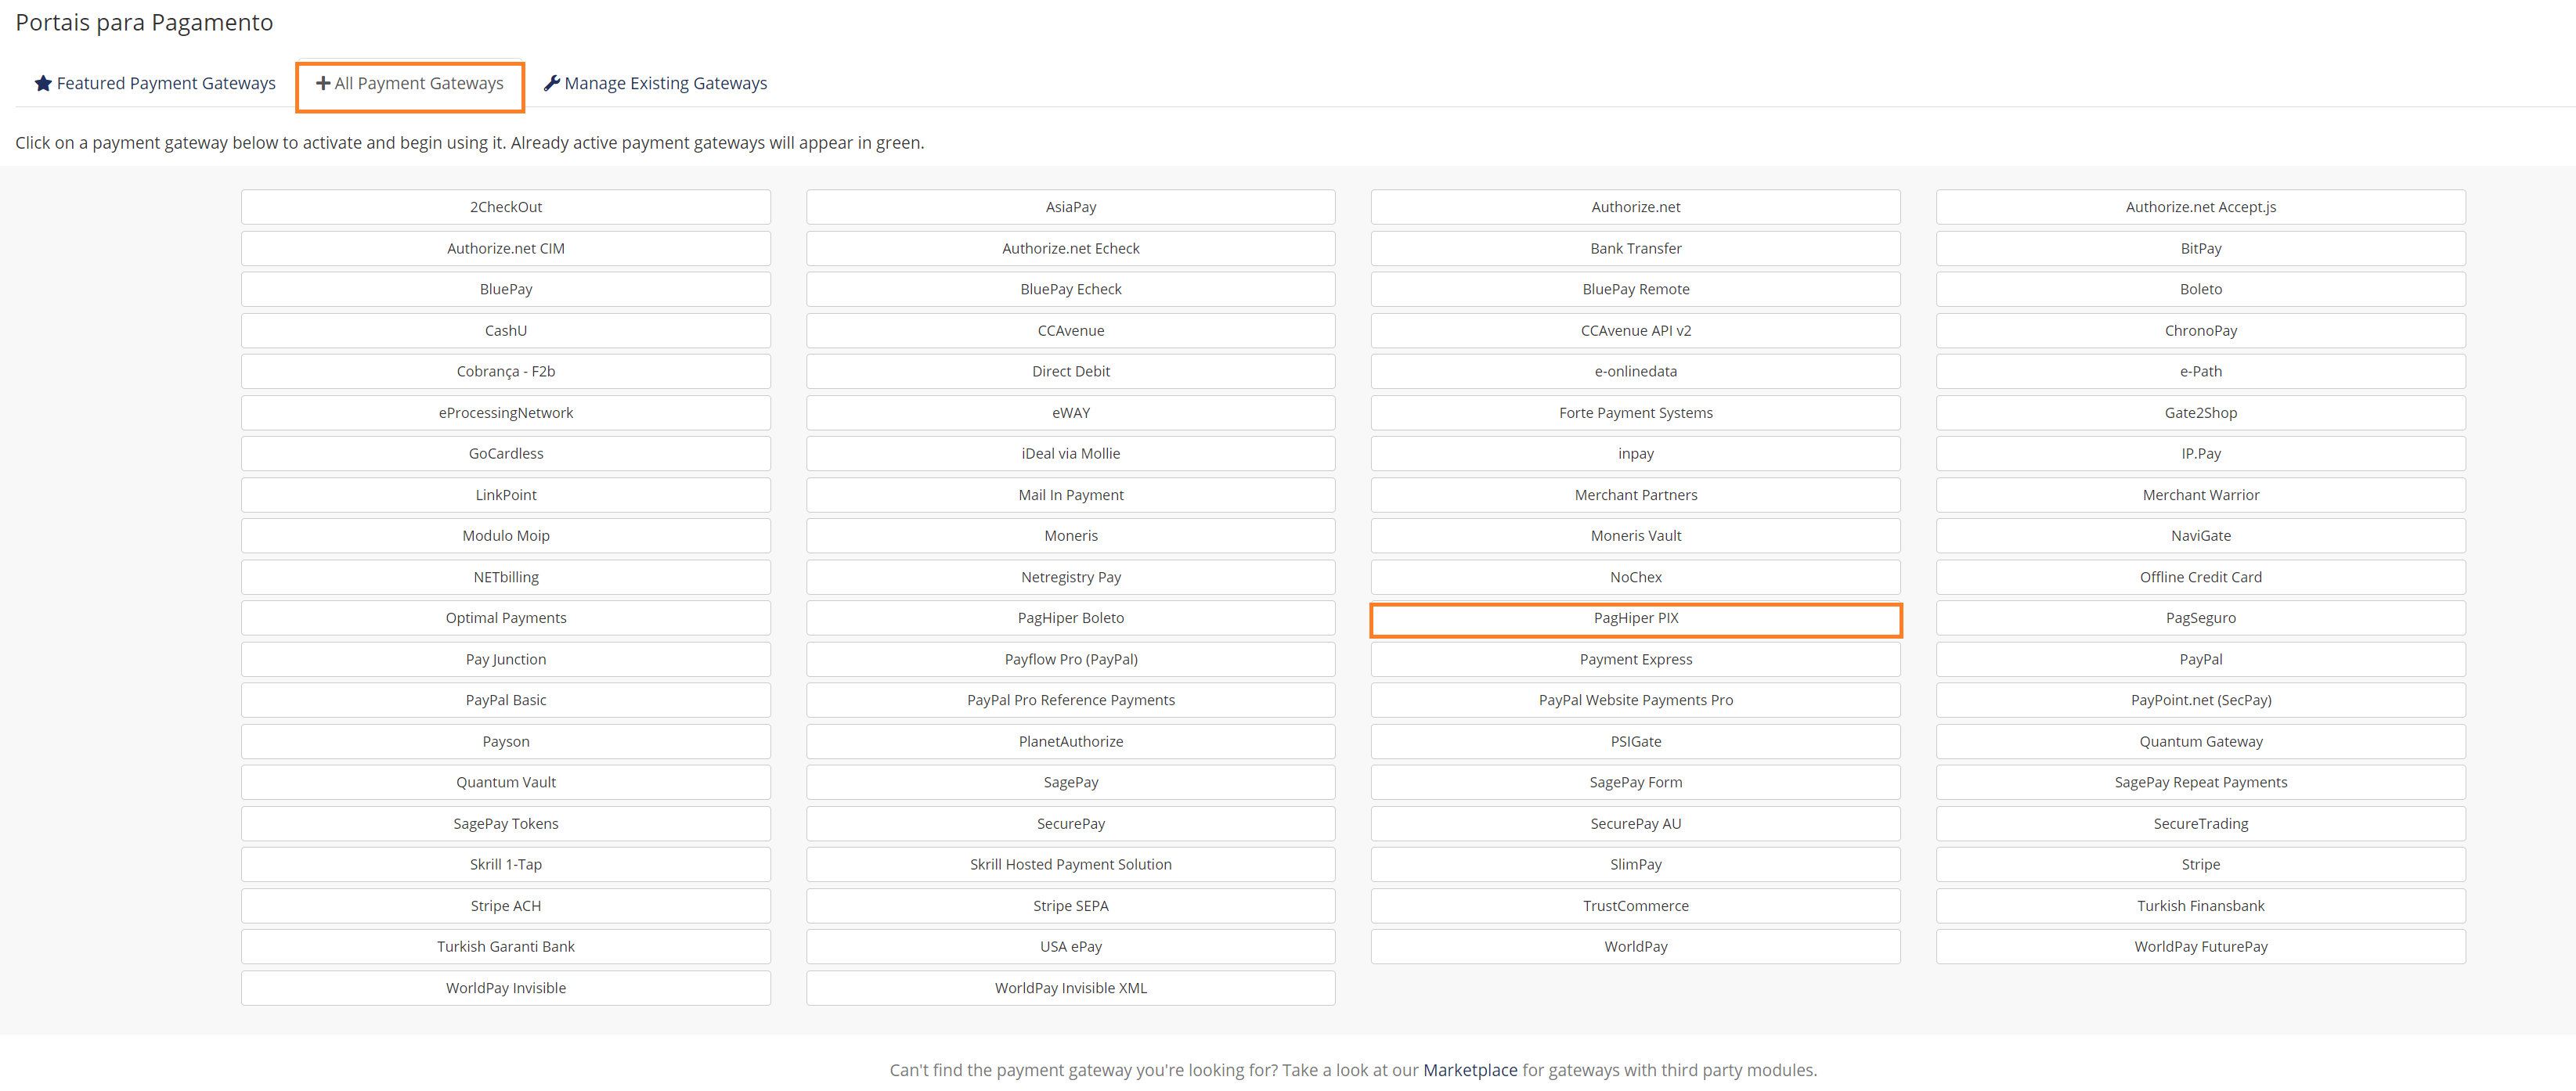Screen dimensions: 2576x1091
Task: Activate Pay Junction gateway
Action: click(506, 659)
